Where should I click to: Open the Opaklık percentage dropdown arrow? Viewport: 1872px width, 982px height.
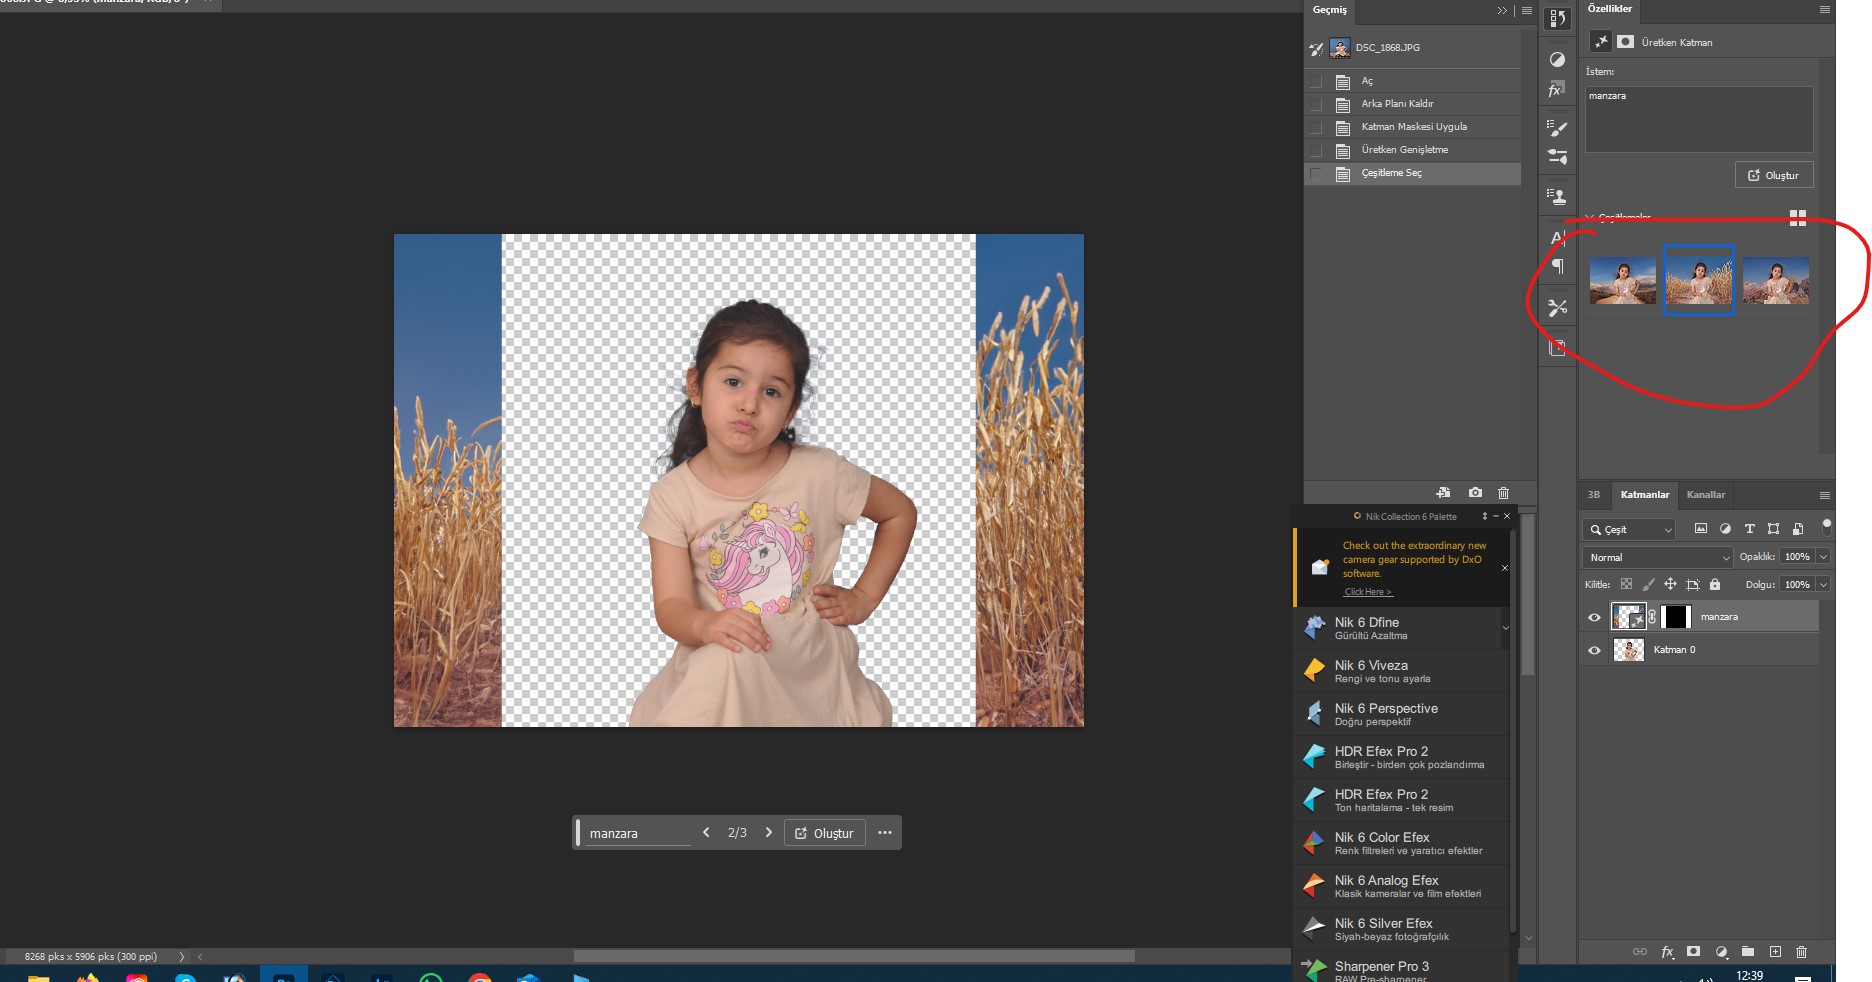[x=1823, y=557]
